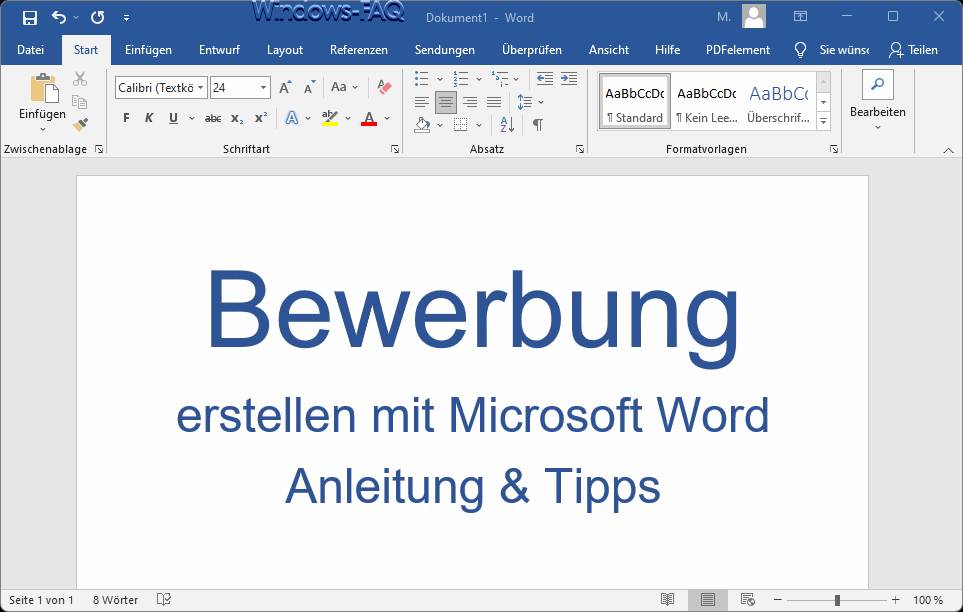The image size is (963, 612).
Task: Switch to the Referenzen tab
Action: click(x=359, y=50)
